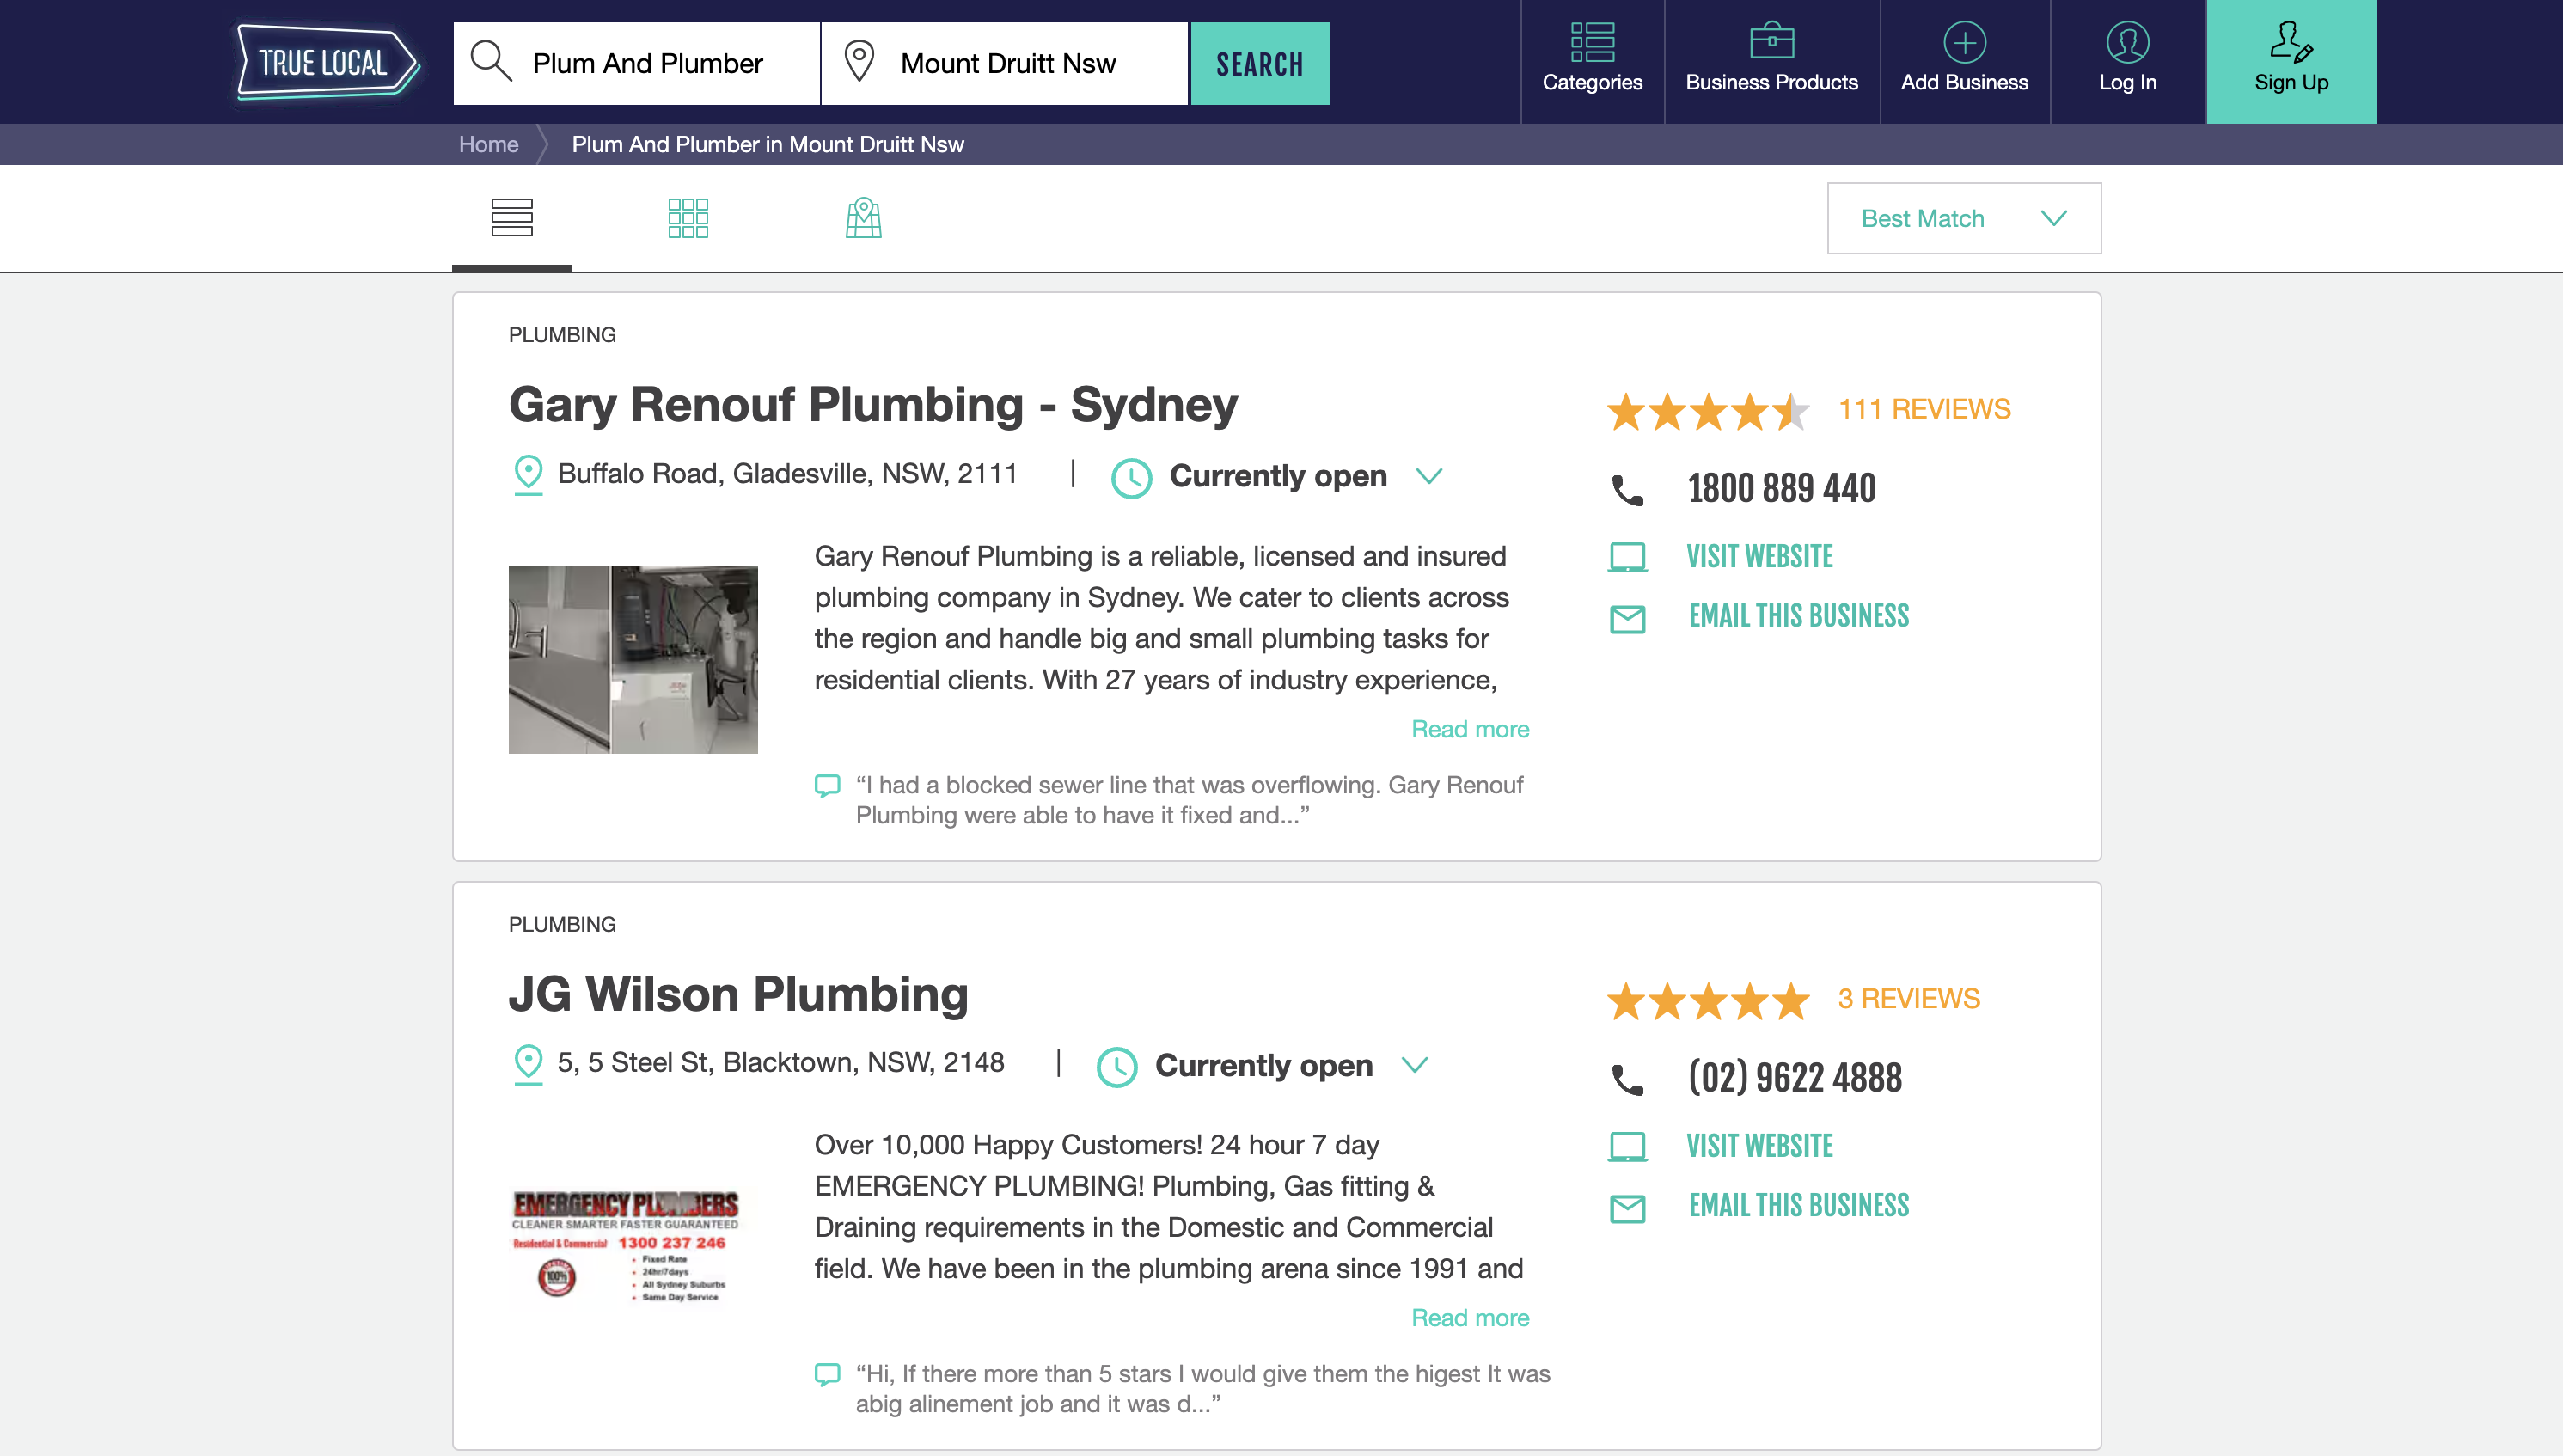This screenshot has height=1456, width=2563.
Task: Expand JG Wilson opening hours chevron
Action: click(x=1415, y=1065)
